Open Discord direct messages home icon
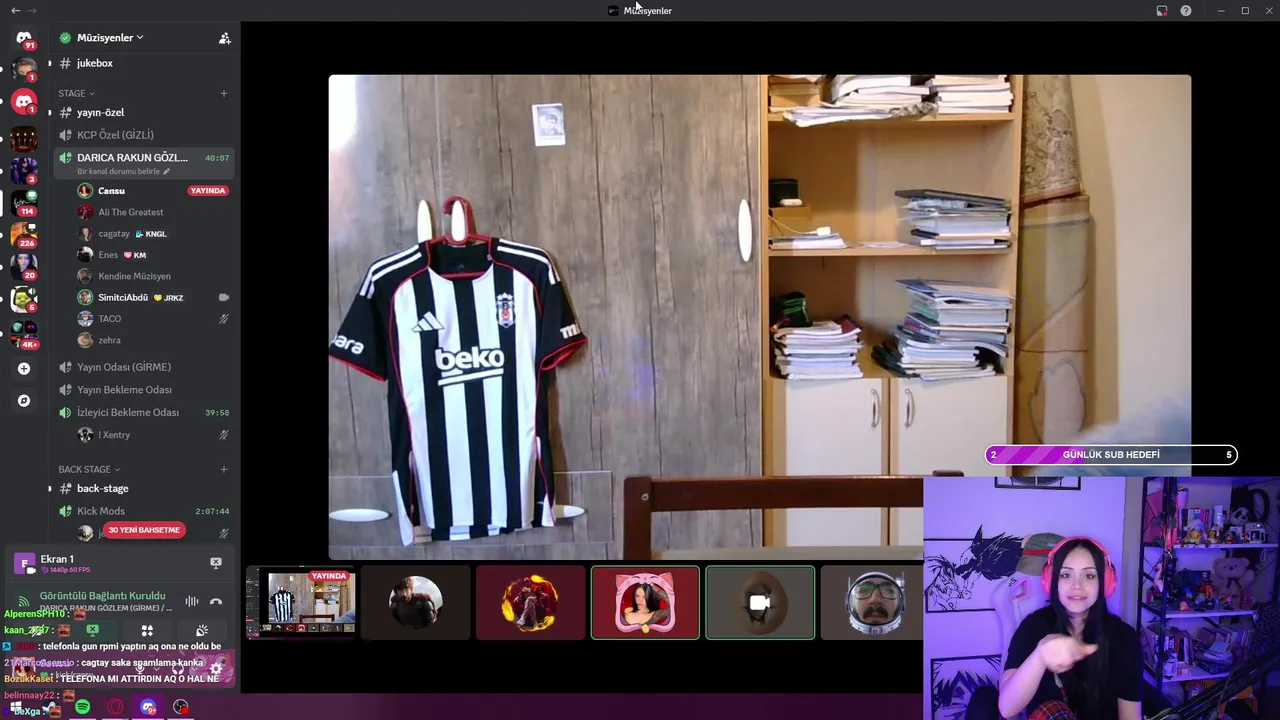This screenshot has width=1280, height=720. point(24,38)
